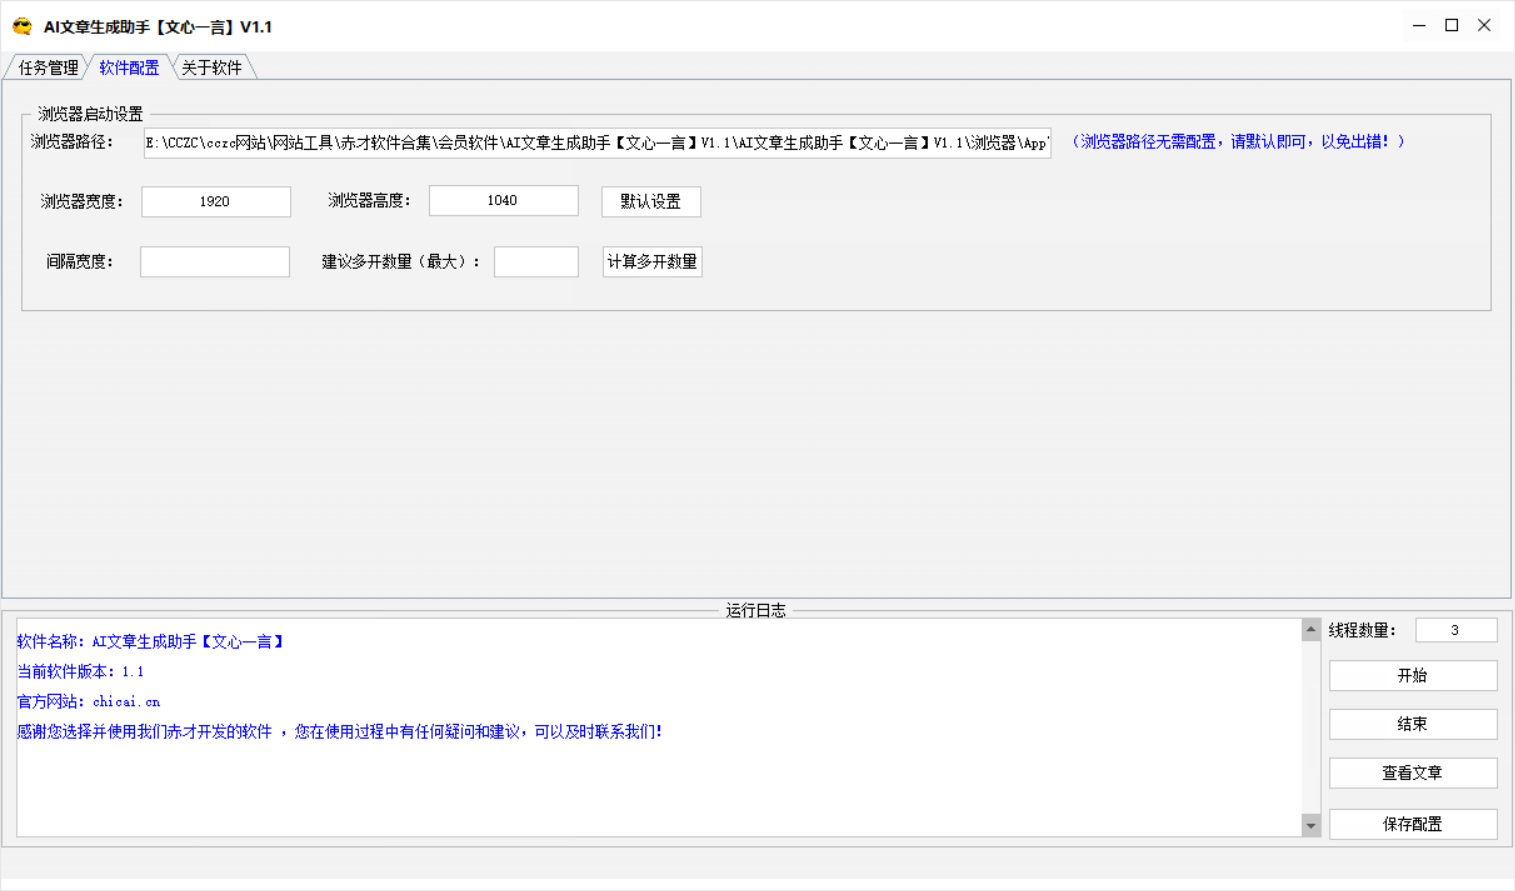Image resolution: width=1515 pixels, height=891 pixels.
Task: Click the log scrollbar up arrow
Action: click(x=1311, y=629)
